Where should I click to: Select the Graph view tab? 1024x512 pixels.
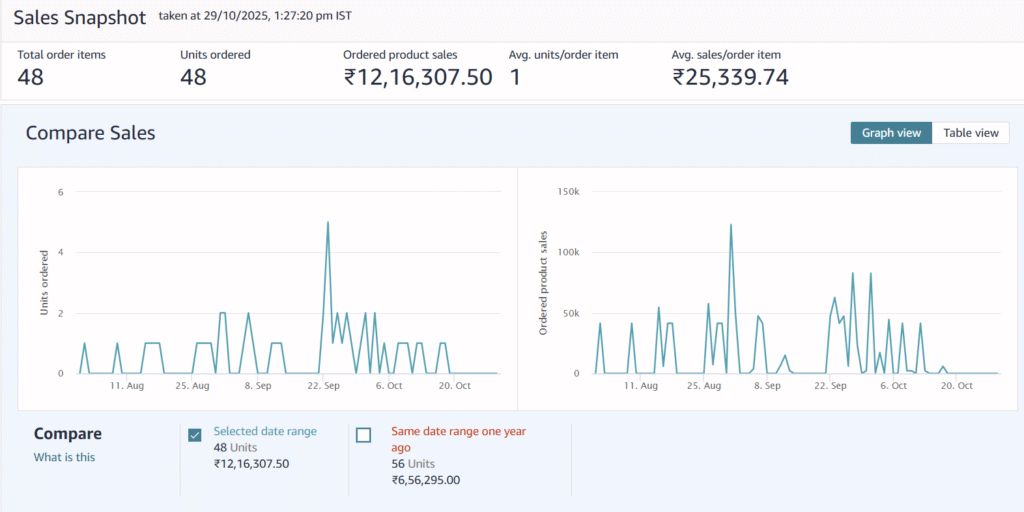[891, 133]
